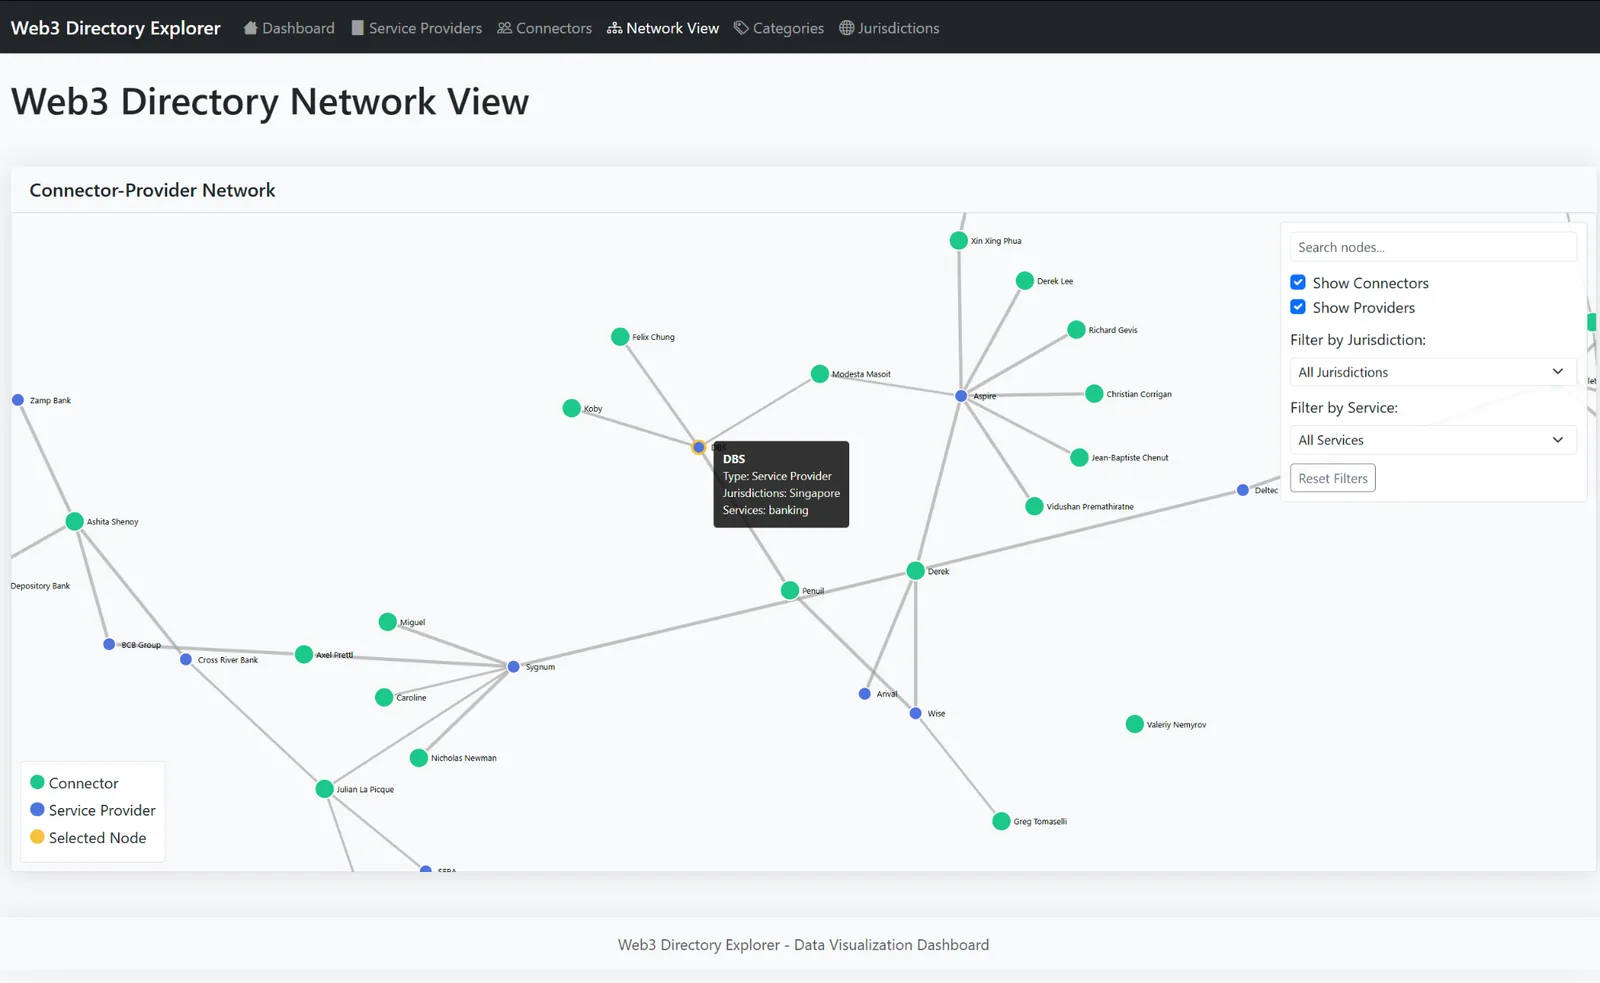The width and height of the screenshot is (1600, 983).
Task: Go to the Dashboard nav item
Action: 289,28
